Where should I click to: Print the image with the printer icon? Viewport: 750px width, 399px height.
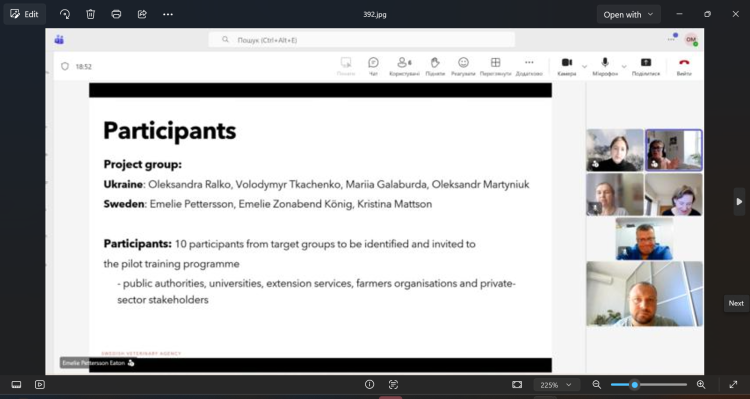[116, 14]
